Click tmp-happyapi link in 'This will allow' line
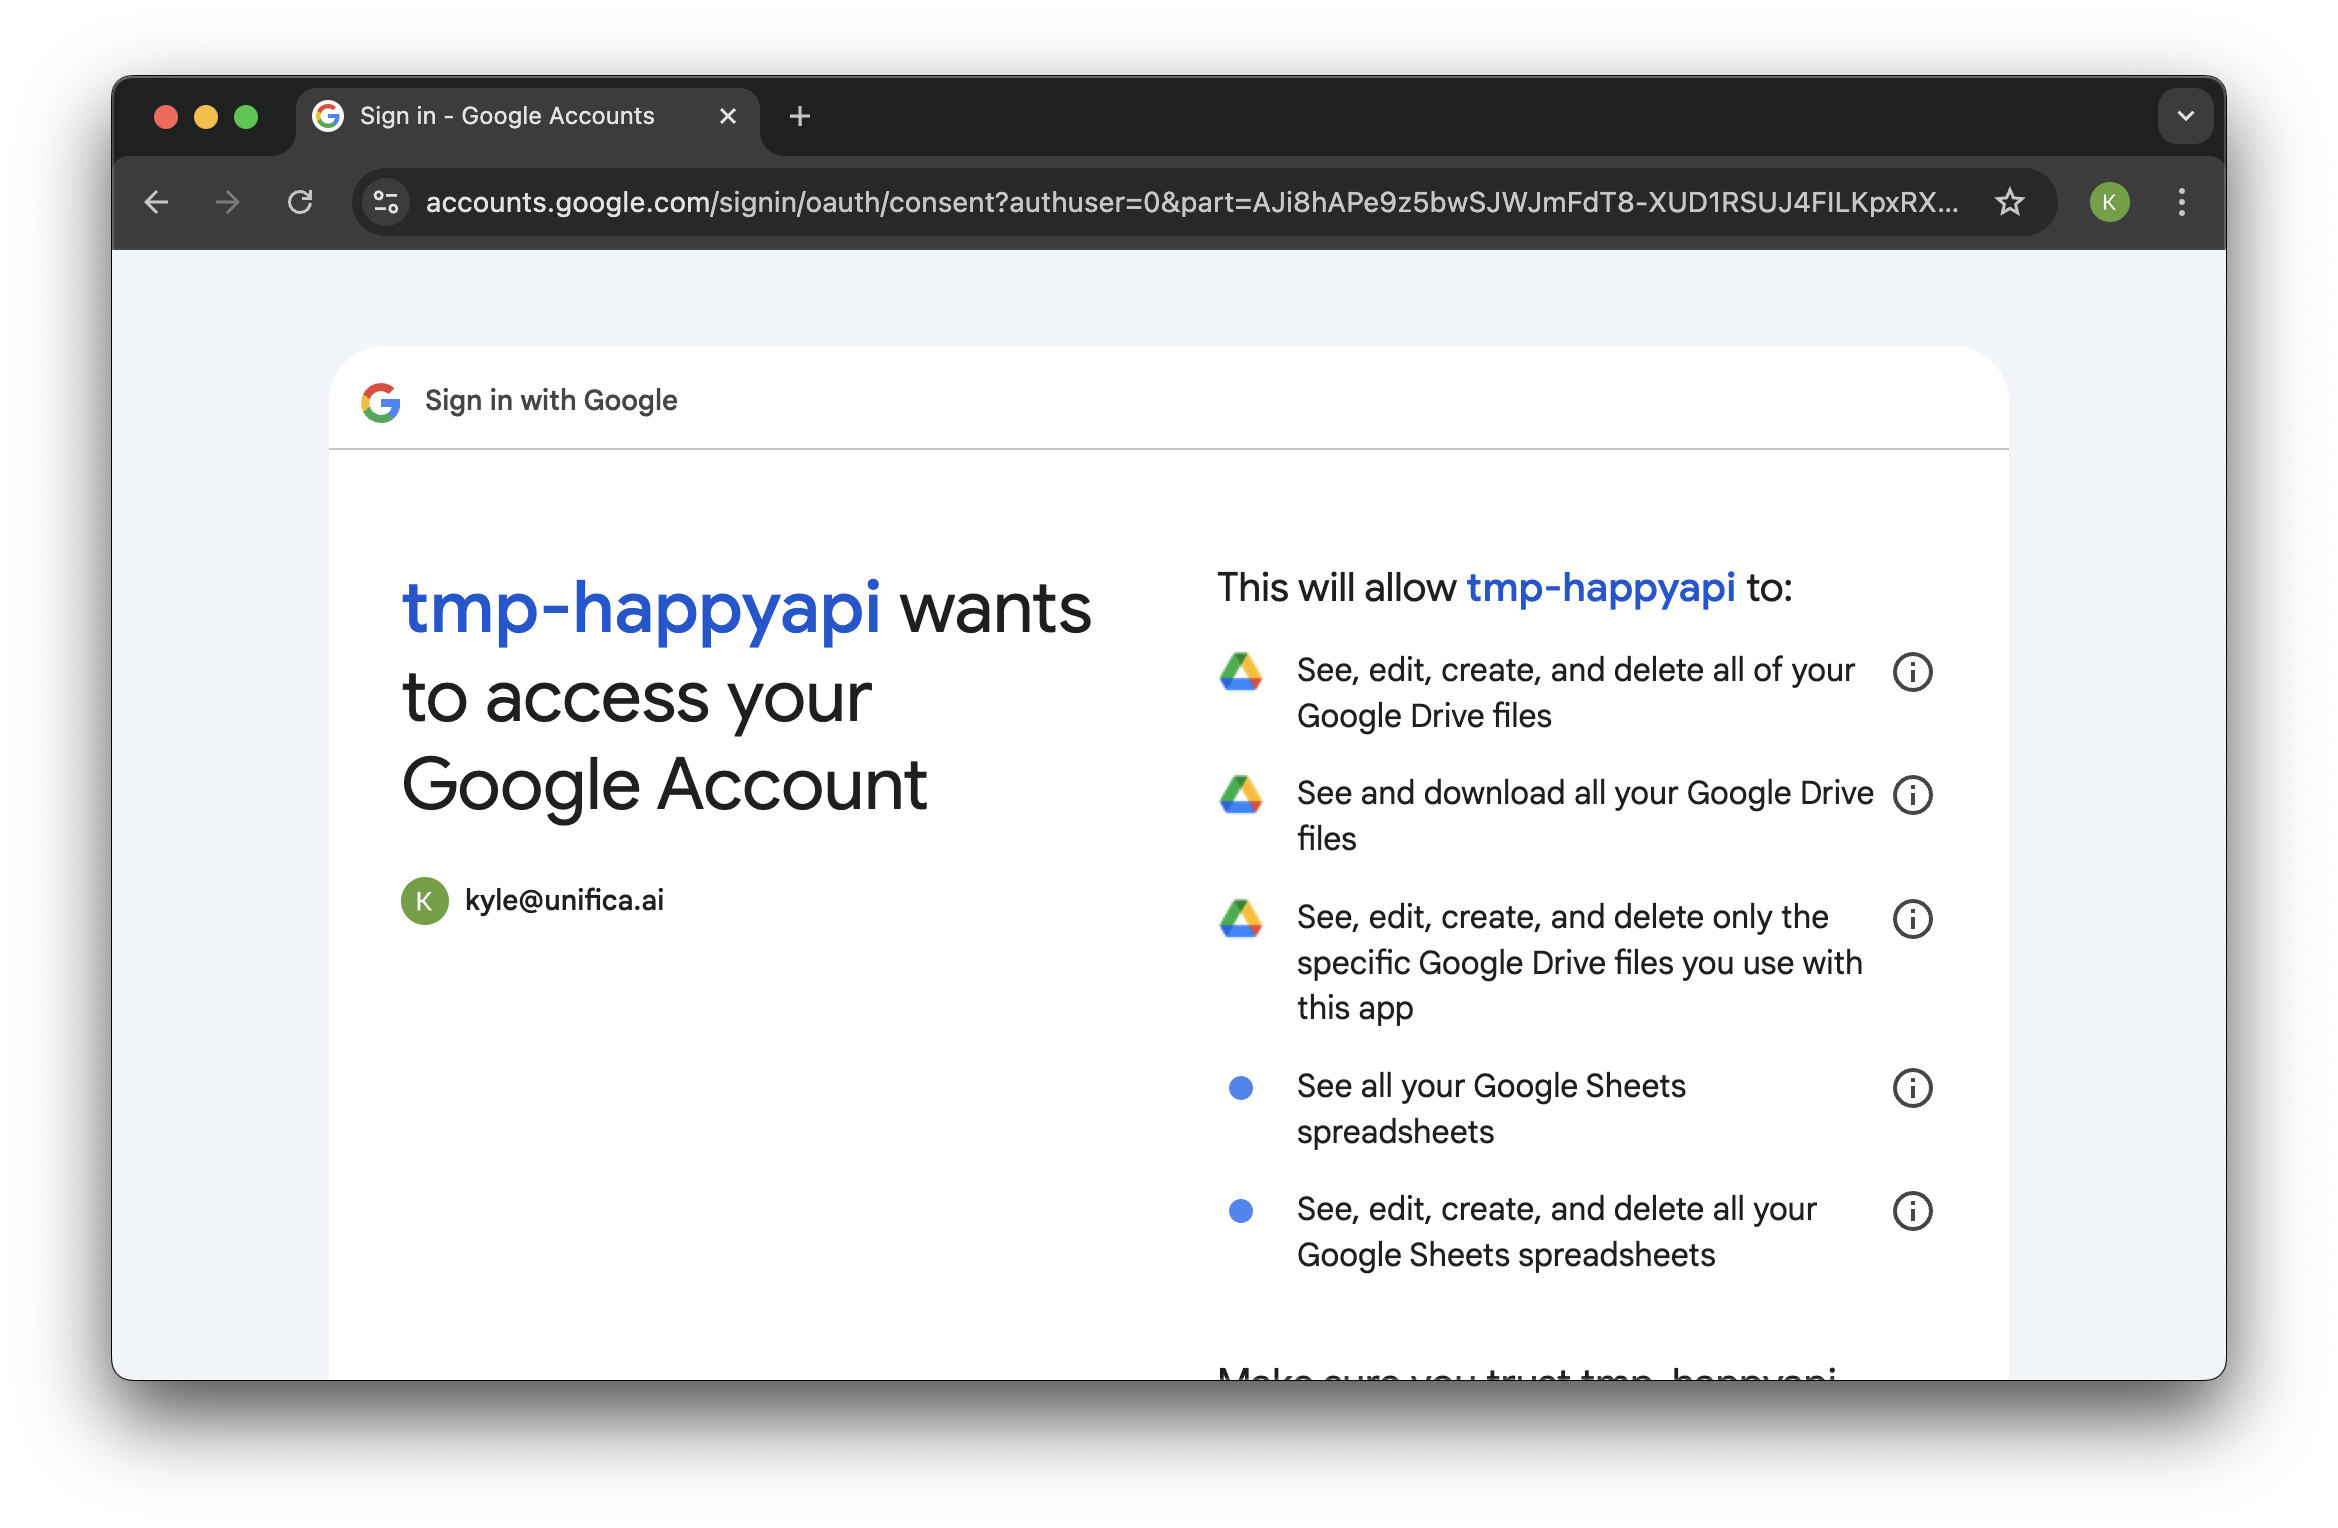The height and width of the screenshot is (1528, 2338). 1601,589
